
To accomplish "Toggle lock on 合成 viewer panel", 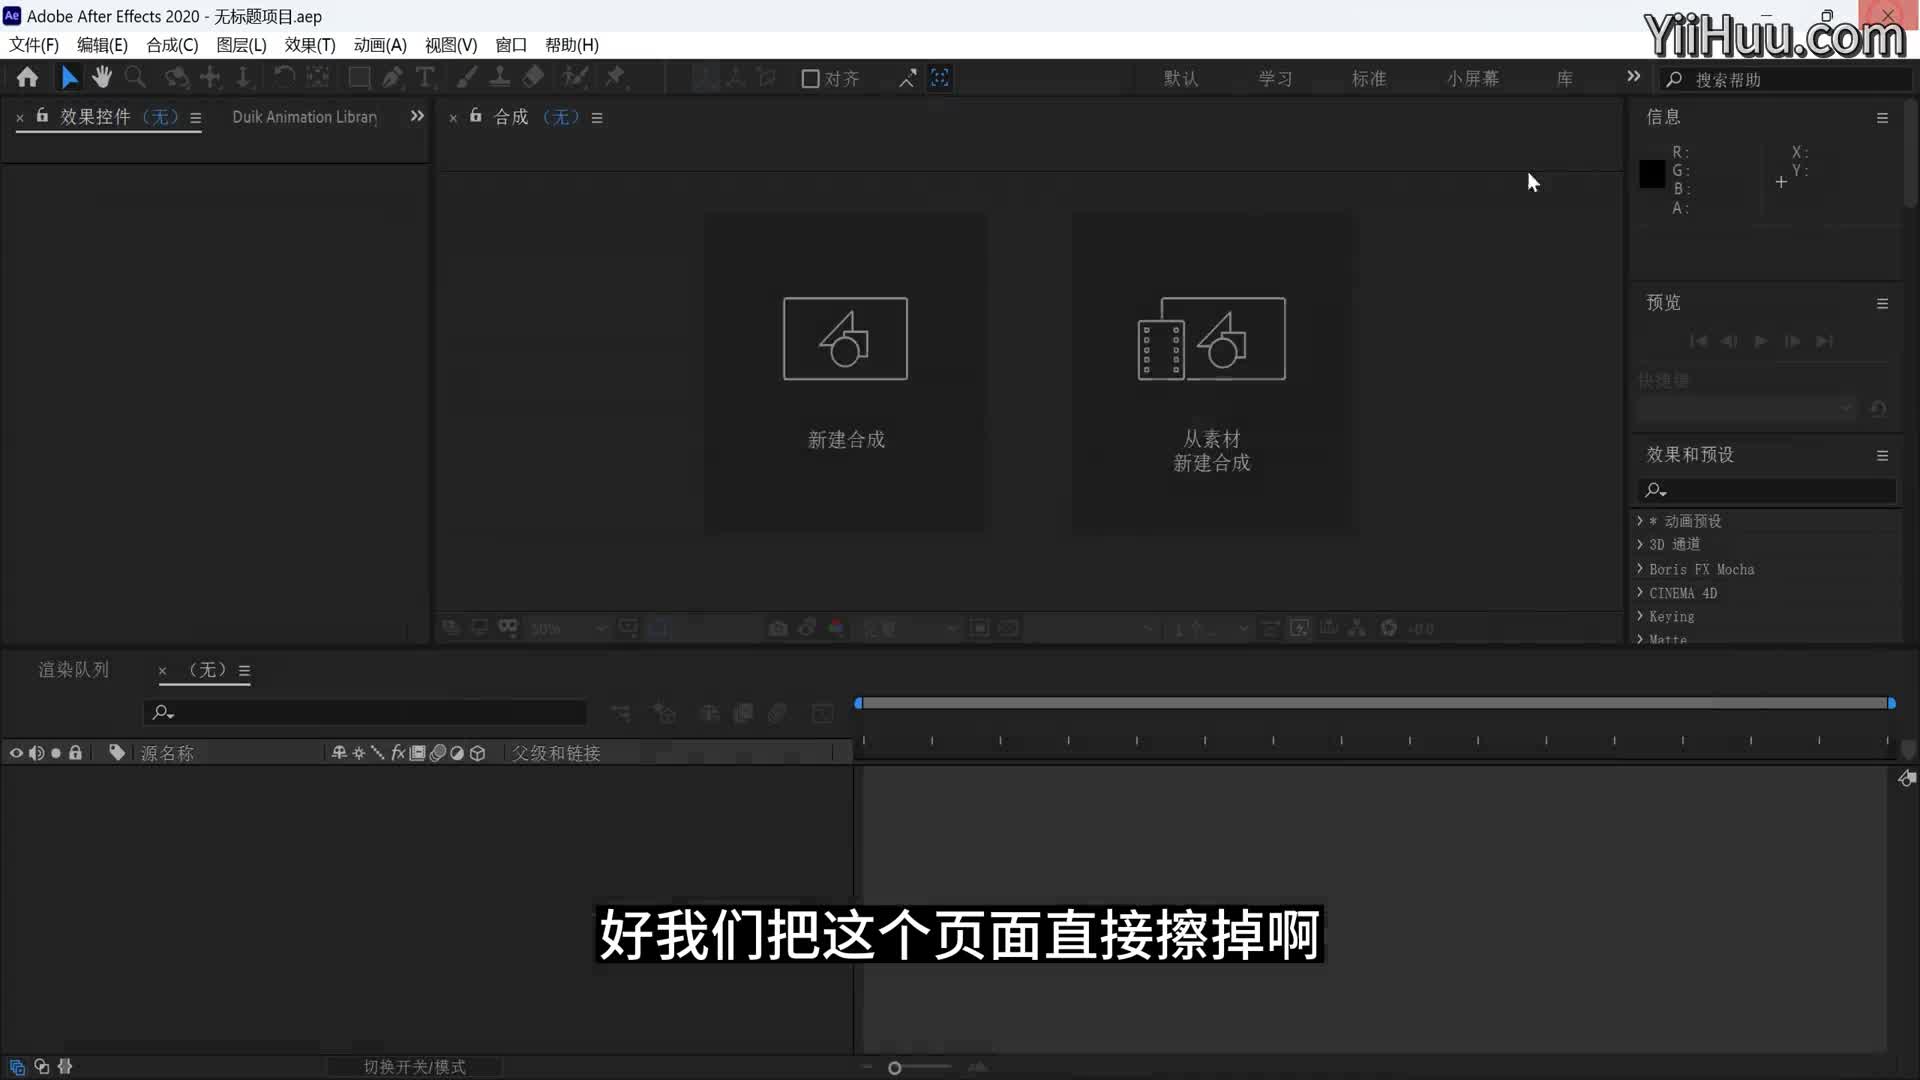I will (476, 116).
